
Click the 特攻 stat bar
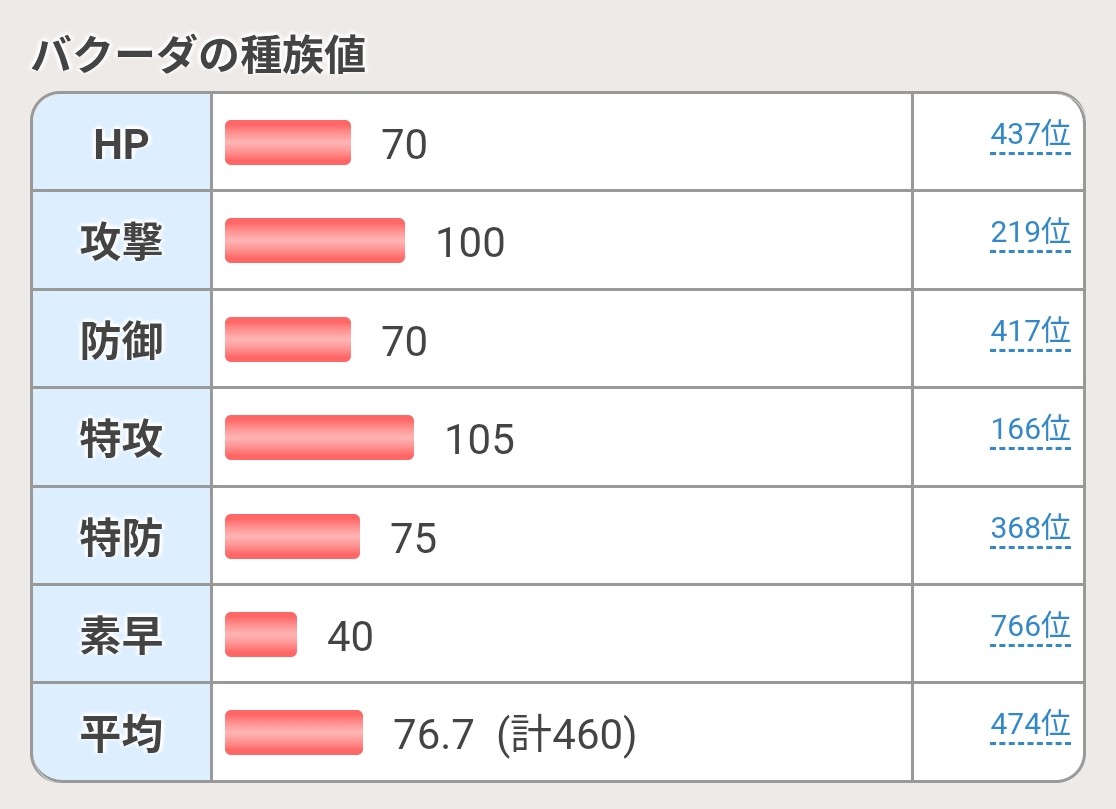point(319,438)
